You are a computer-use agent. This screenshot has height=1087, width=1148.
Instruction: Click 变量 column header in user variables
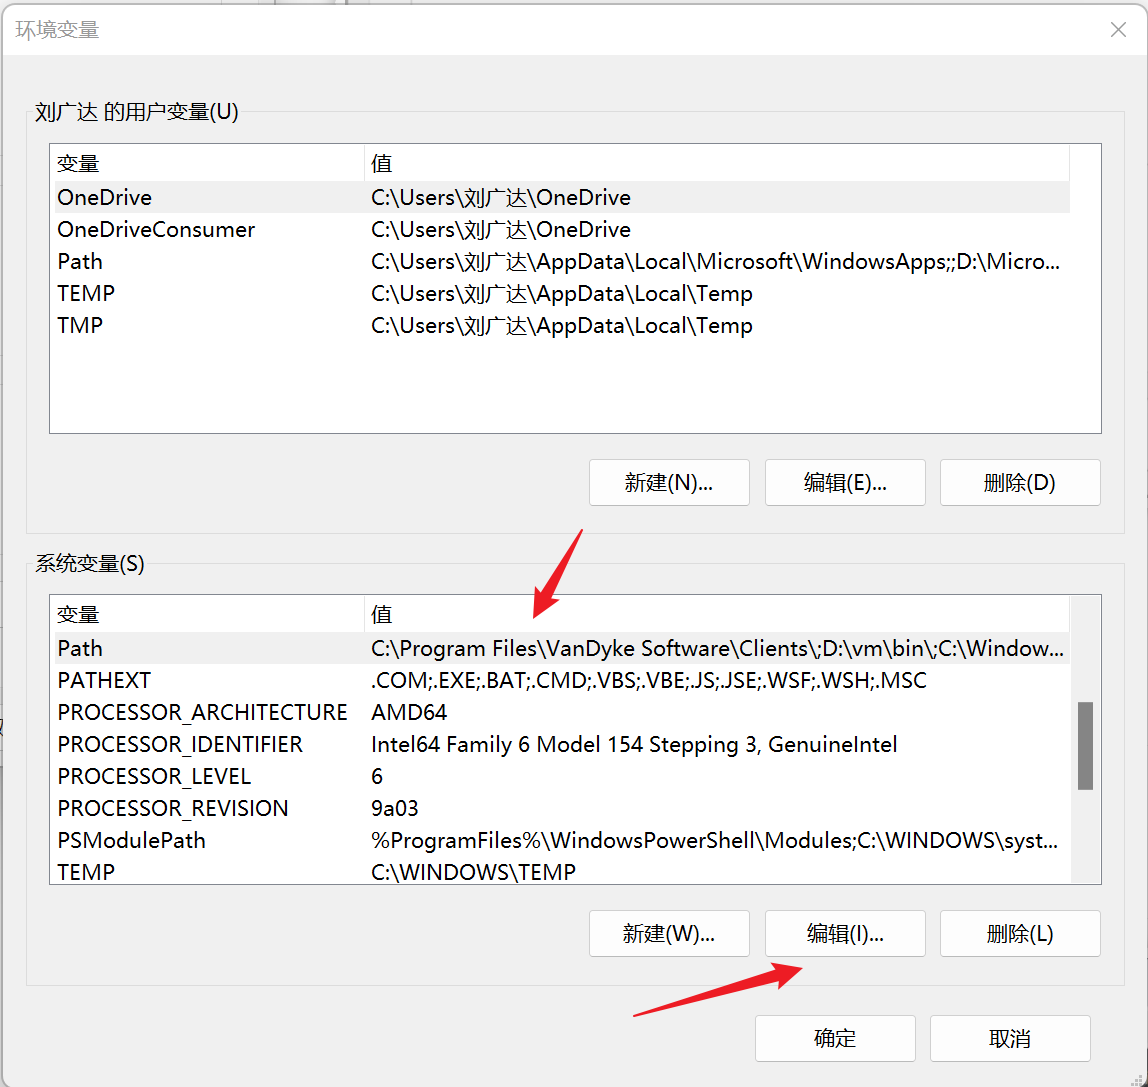coord(209,163)
